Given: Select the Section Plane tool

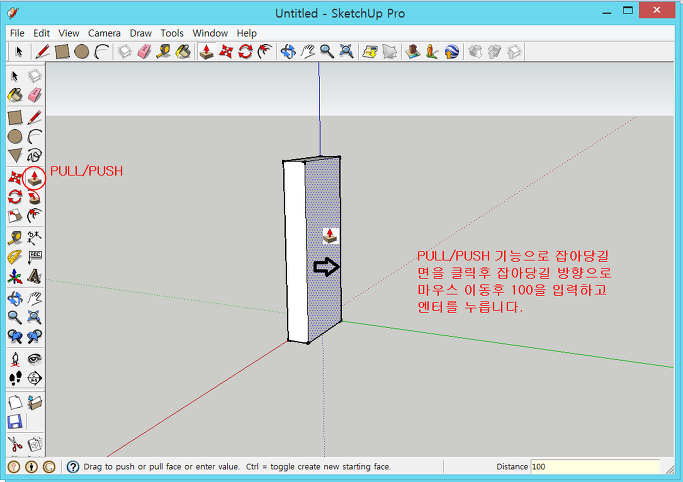Looking at the screenshot, I should [x=34, y=378].
